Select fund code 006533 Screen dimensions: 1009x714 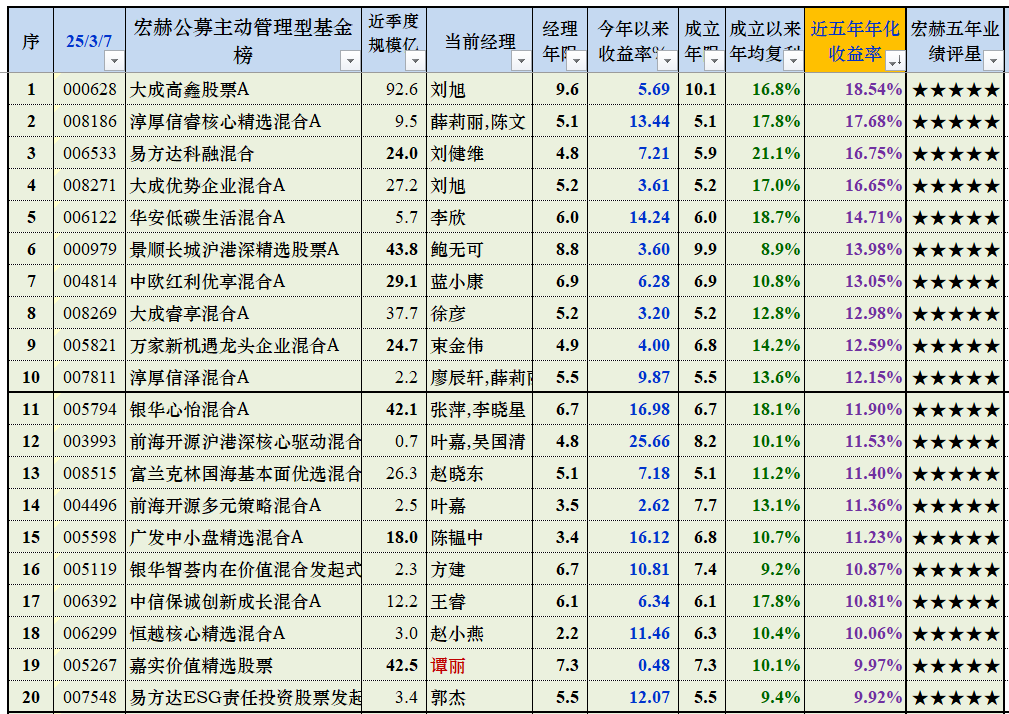coord(90,154)
